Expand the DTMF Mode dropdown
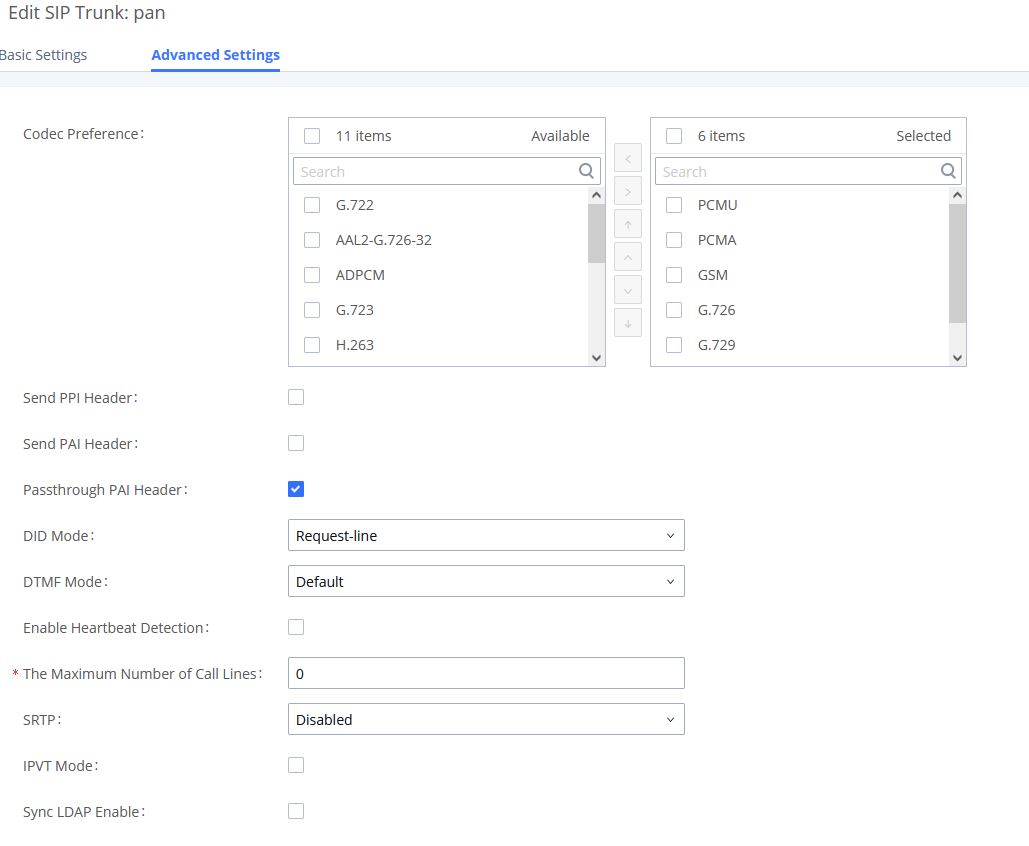This screenshot has height=846, width=1029. click(x=485, y=581)
